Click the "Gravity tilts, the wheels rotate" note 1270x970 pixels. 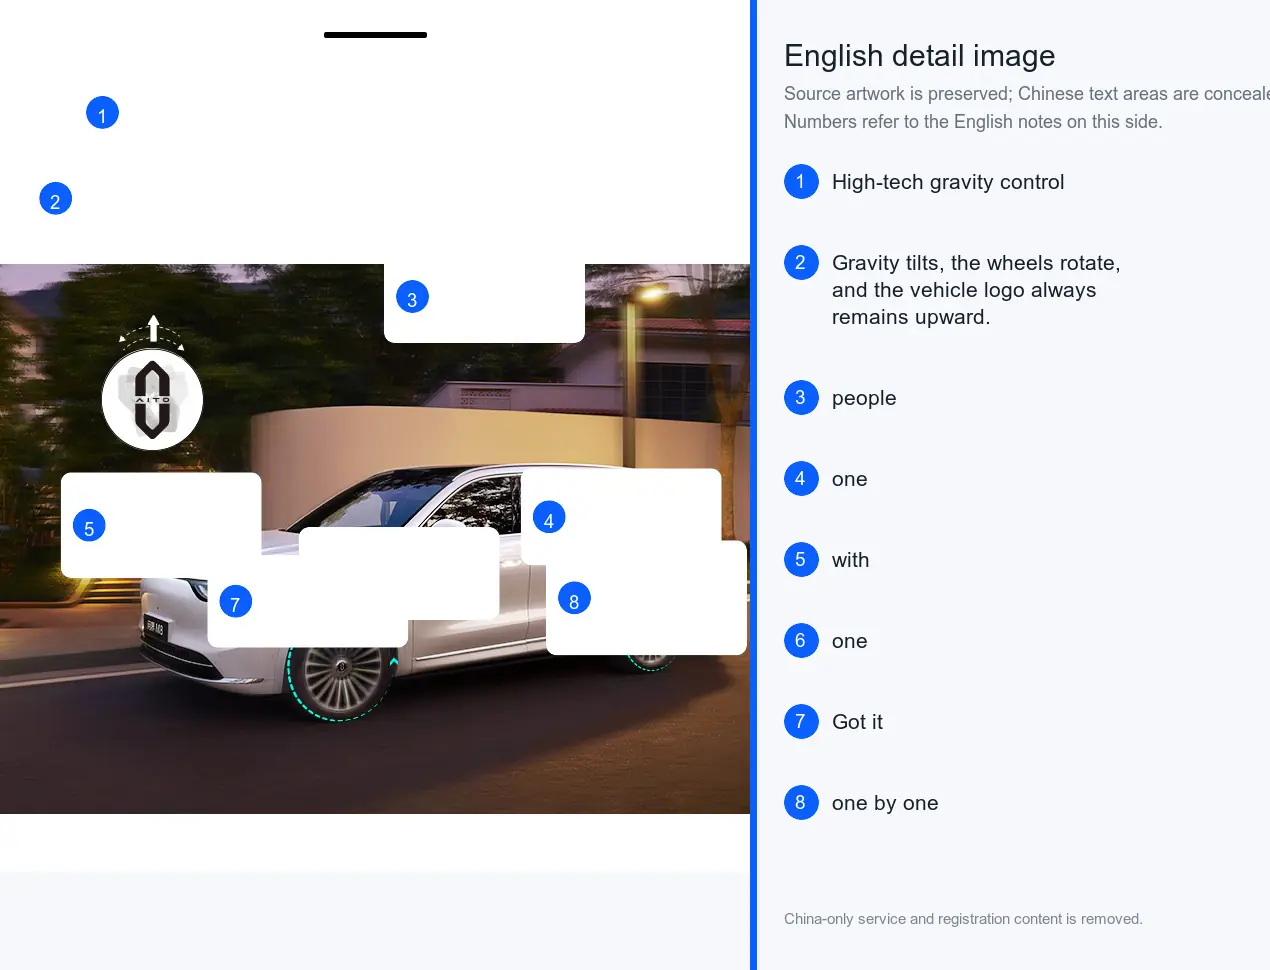[x=976, y=290]
